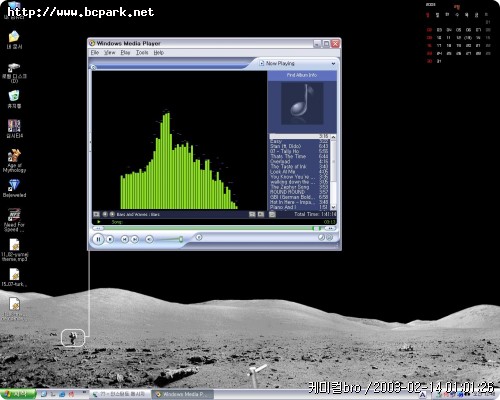Skip to the previous track
500x400 pixels.
pyautogui.click(x=124, y=239)
